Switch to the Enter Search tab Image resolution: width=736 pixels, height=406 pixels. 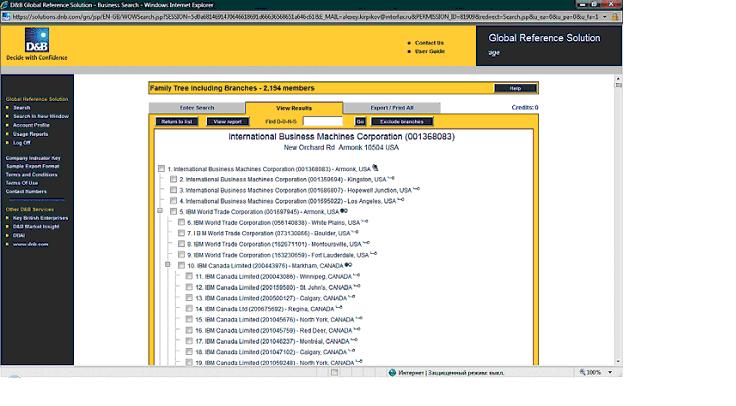pos(197,108)
